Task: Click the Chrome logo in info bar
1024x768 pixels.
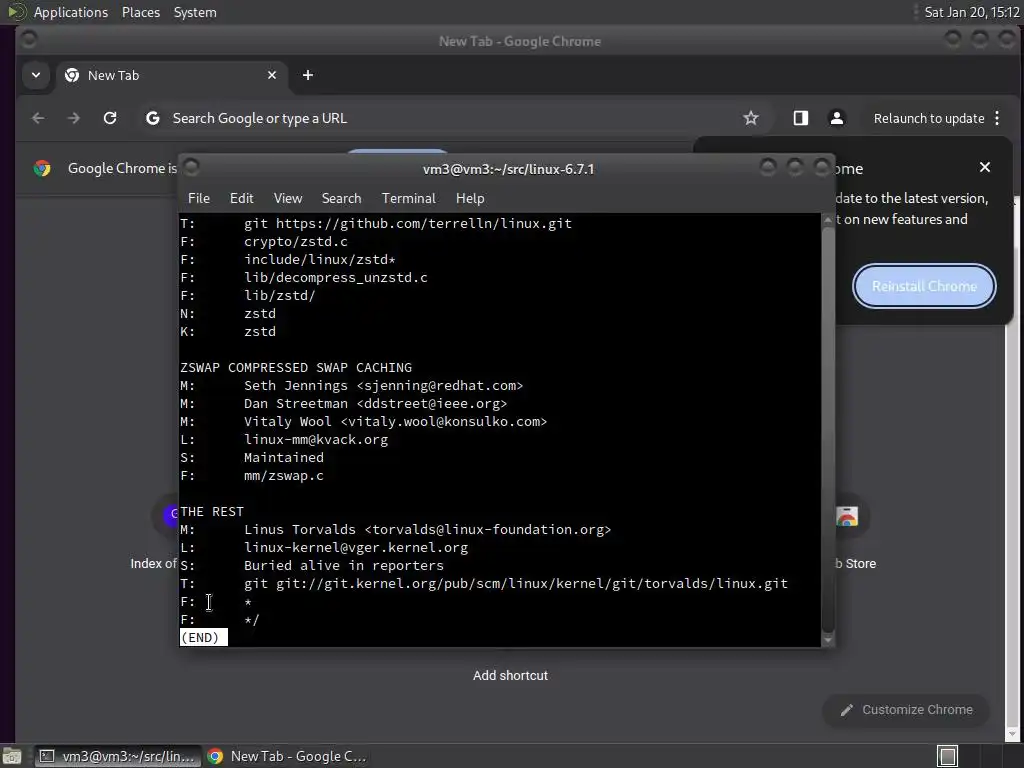Action: point(42,168)
